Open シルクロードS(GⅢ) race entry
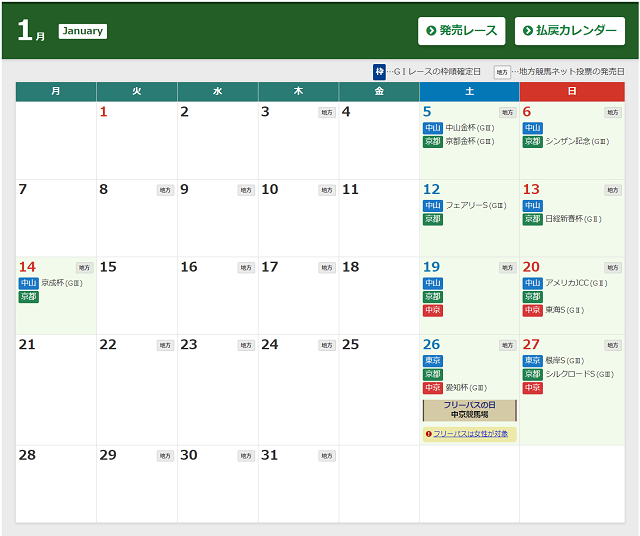Screen dimensions: 640x536 [x=580, y=374]
